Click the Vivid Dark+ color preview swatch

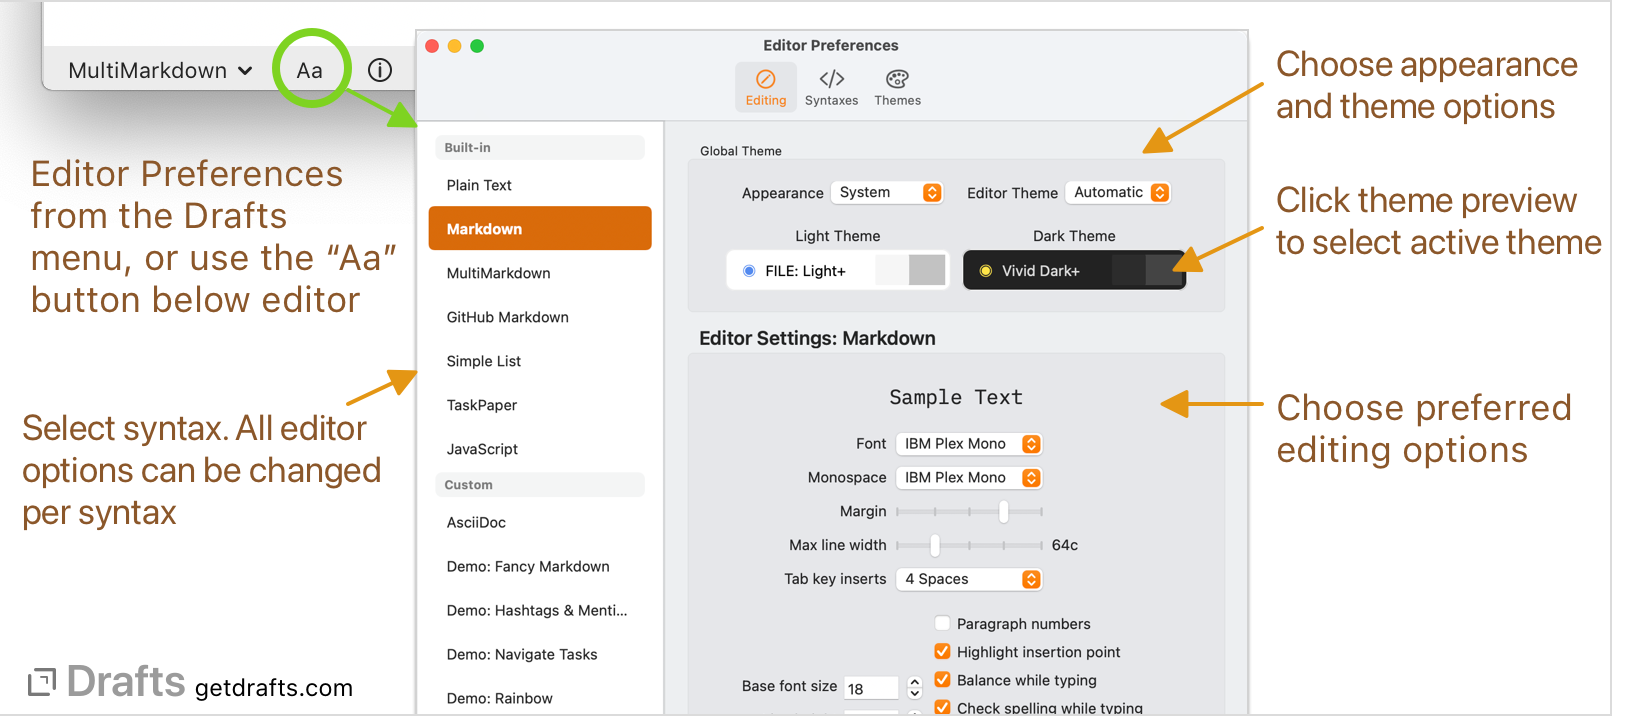[x=1147, y=270]
